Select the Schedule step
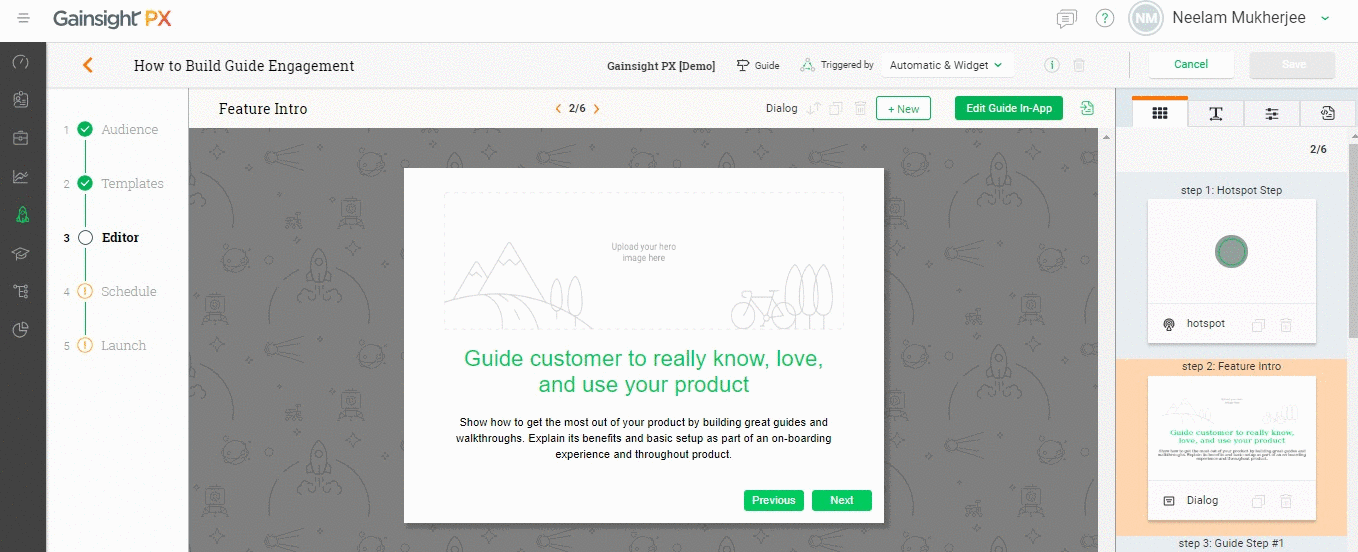 tap(128, 292)
